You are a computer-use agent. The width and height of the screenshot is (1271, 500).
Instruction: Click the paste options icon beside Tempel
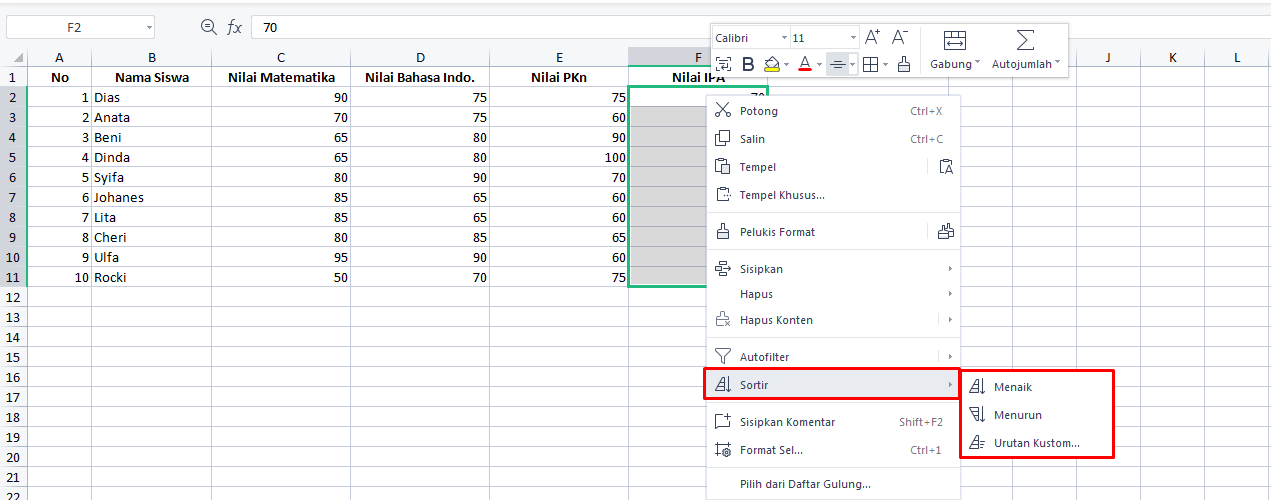(x=946, y=167)
